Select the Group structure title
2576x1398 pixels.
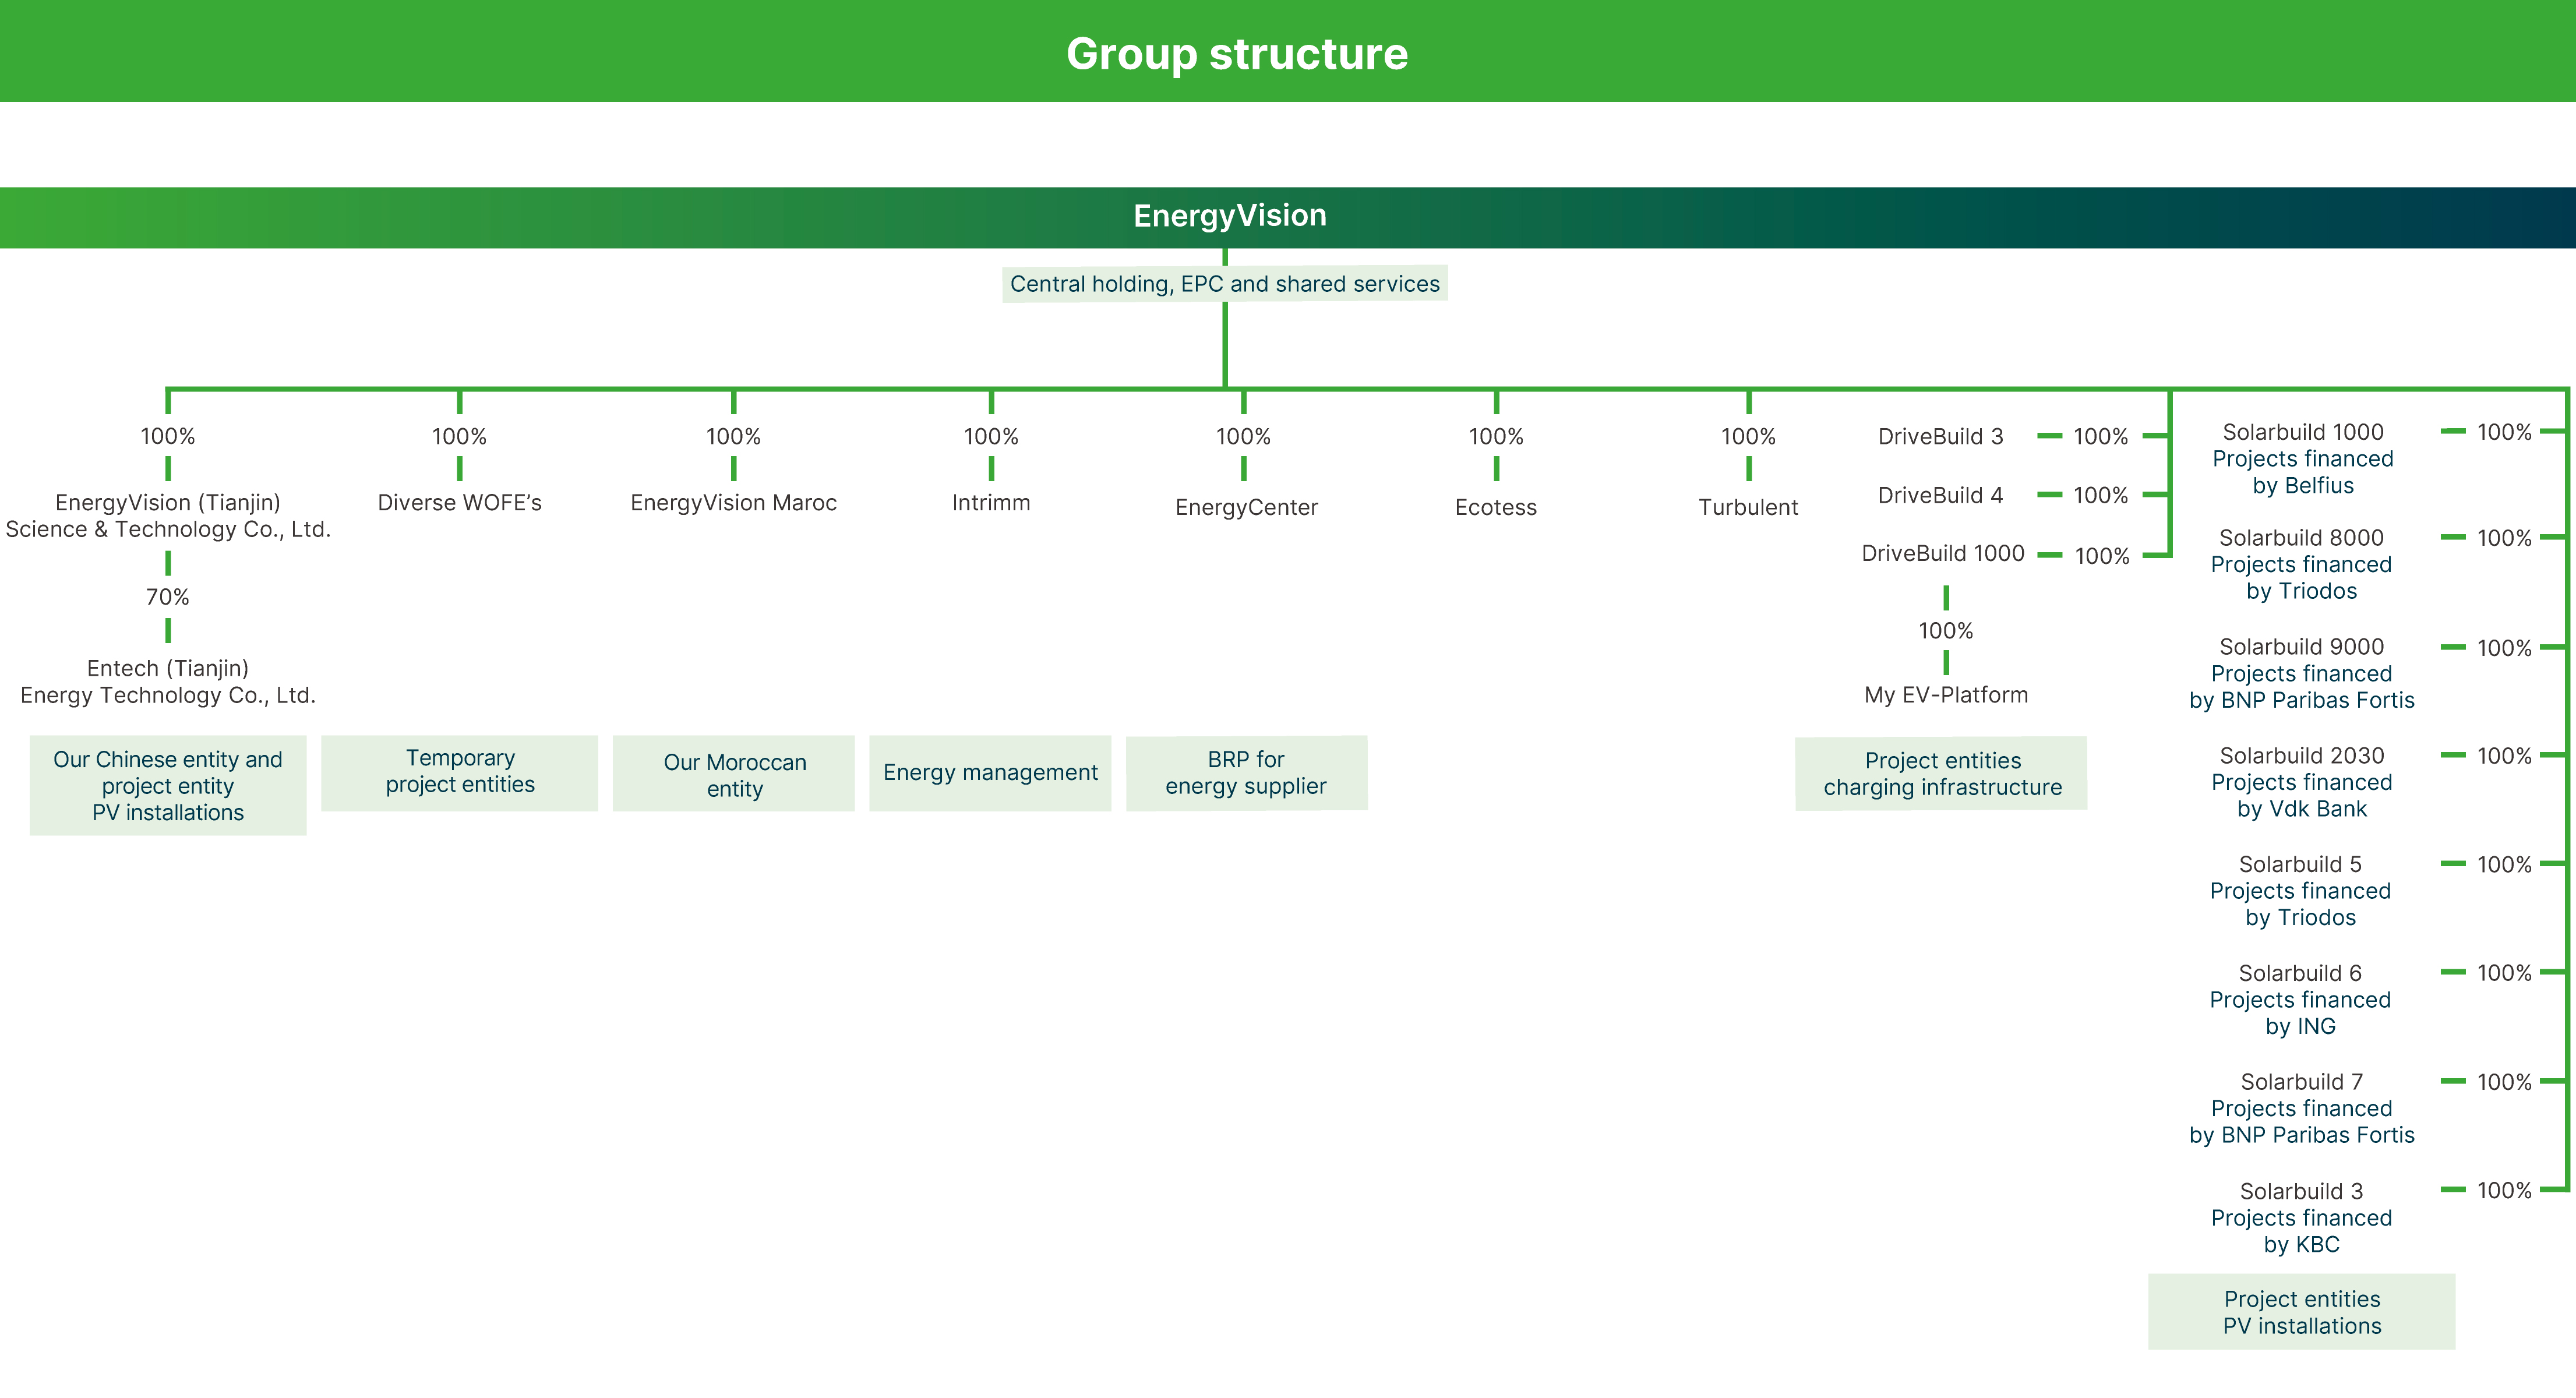pyautogui.click(x=1236, y=54)
